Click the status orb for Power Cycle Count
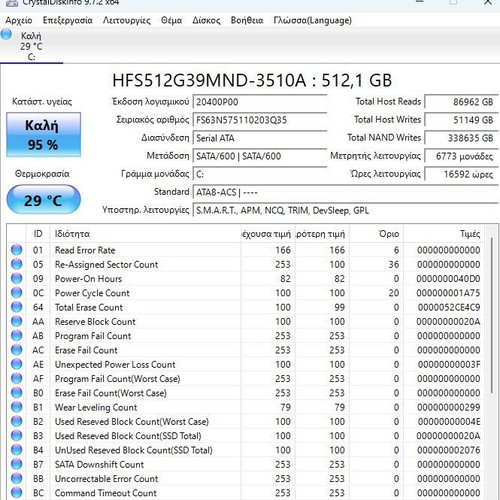Screen dimensions: 500x500 pyautogui.click(x=16, y=293)
